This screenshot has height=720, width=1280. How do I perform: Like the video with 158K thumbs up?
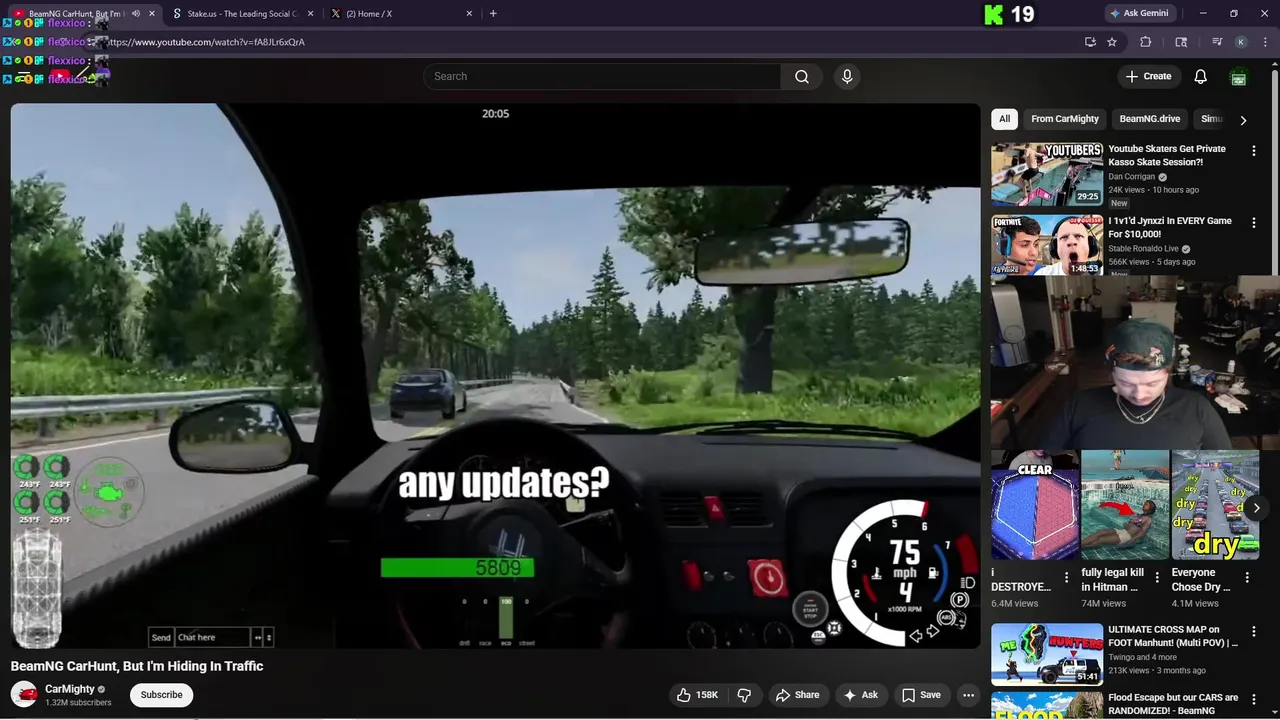[x=698, y=695]
